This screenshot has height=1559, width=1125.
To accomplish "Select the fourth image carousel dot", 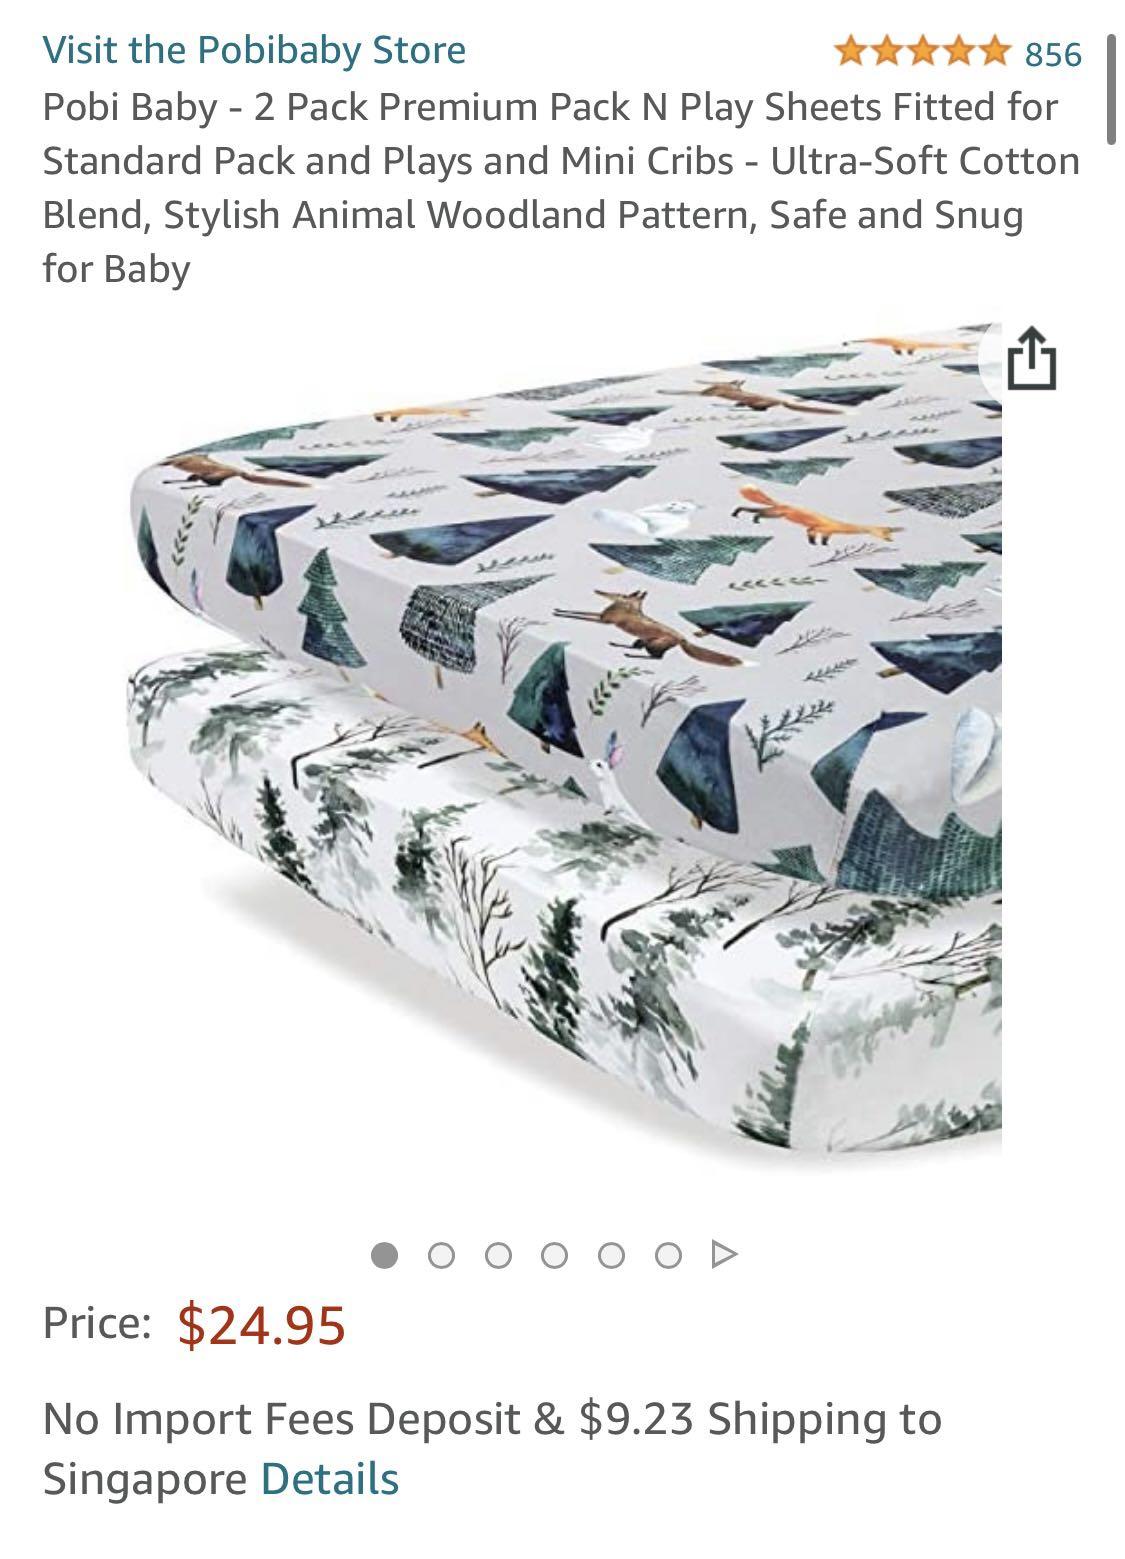I will point(554,1254).
